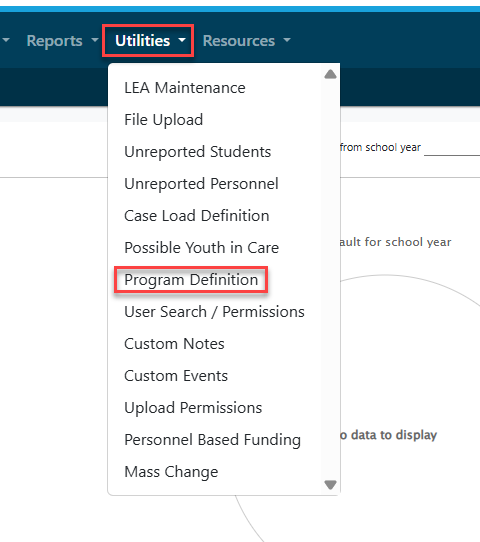This screenshot has width=480, height=542.
Task: Click the school year input field
Action: click(452, 148)
